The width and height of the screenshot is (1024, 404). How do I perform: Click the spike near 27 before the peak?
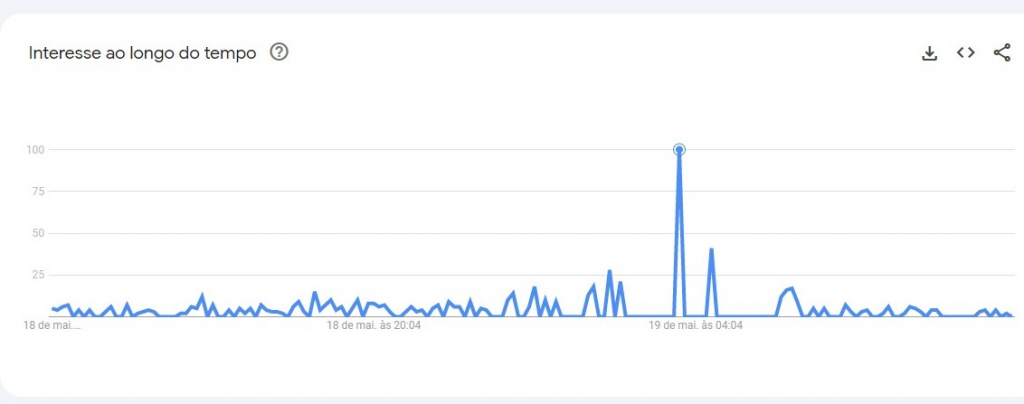tap(609, 271)
